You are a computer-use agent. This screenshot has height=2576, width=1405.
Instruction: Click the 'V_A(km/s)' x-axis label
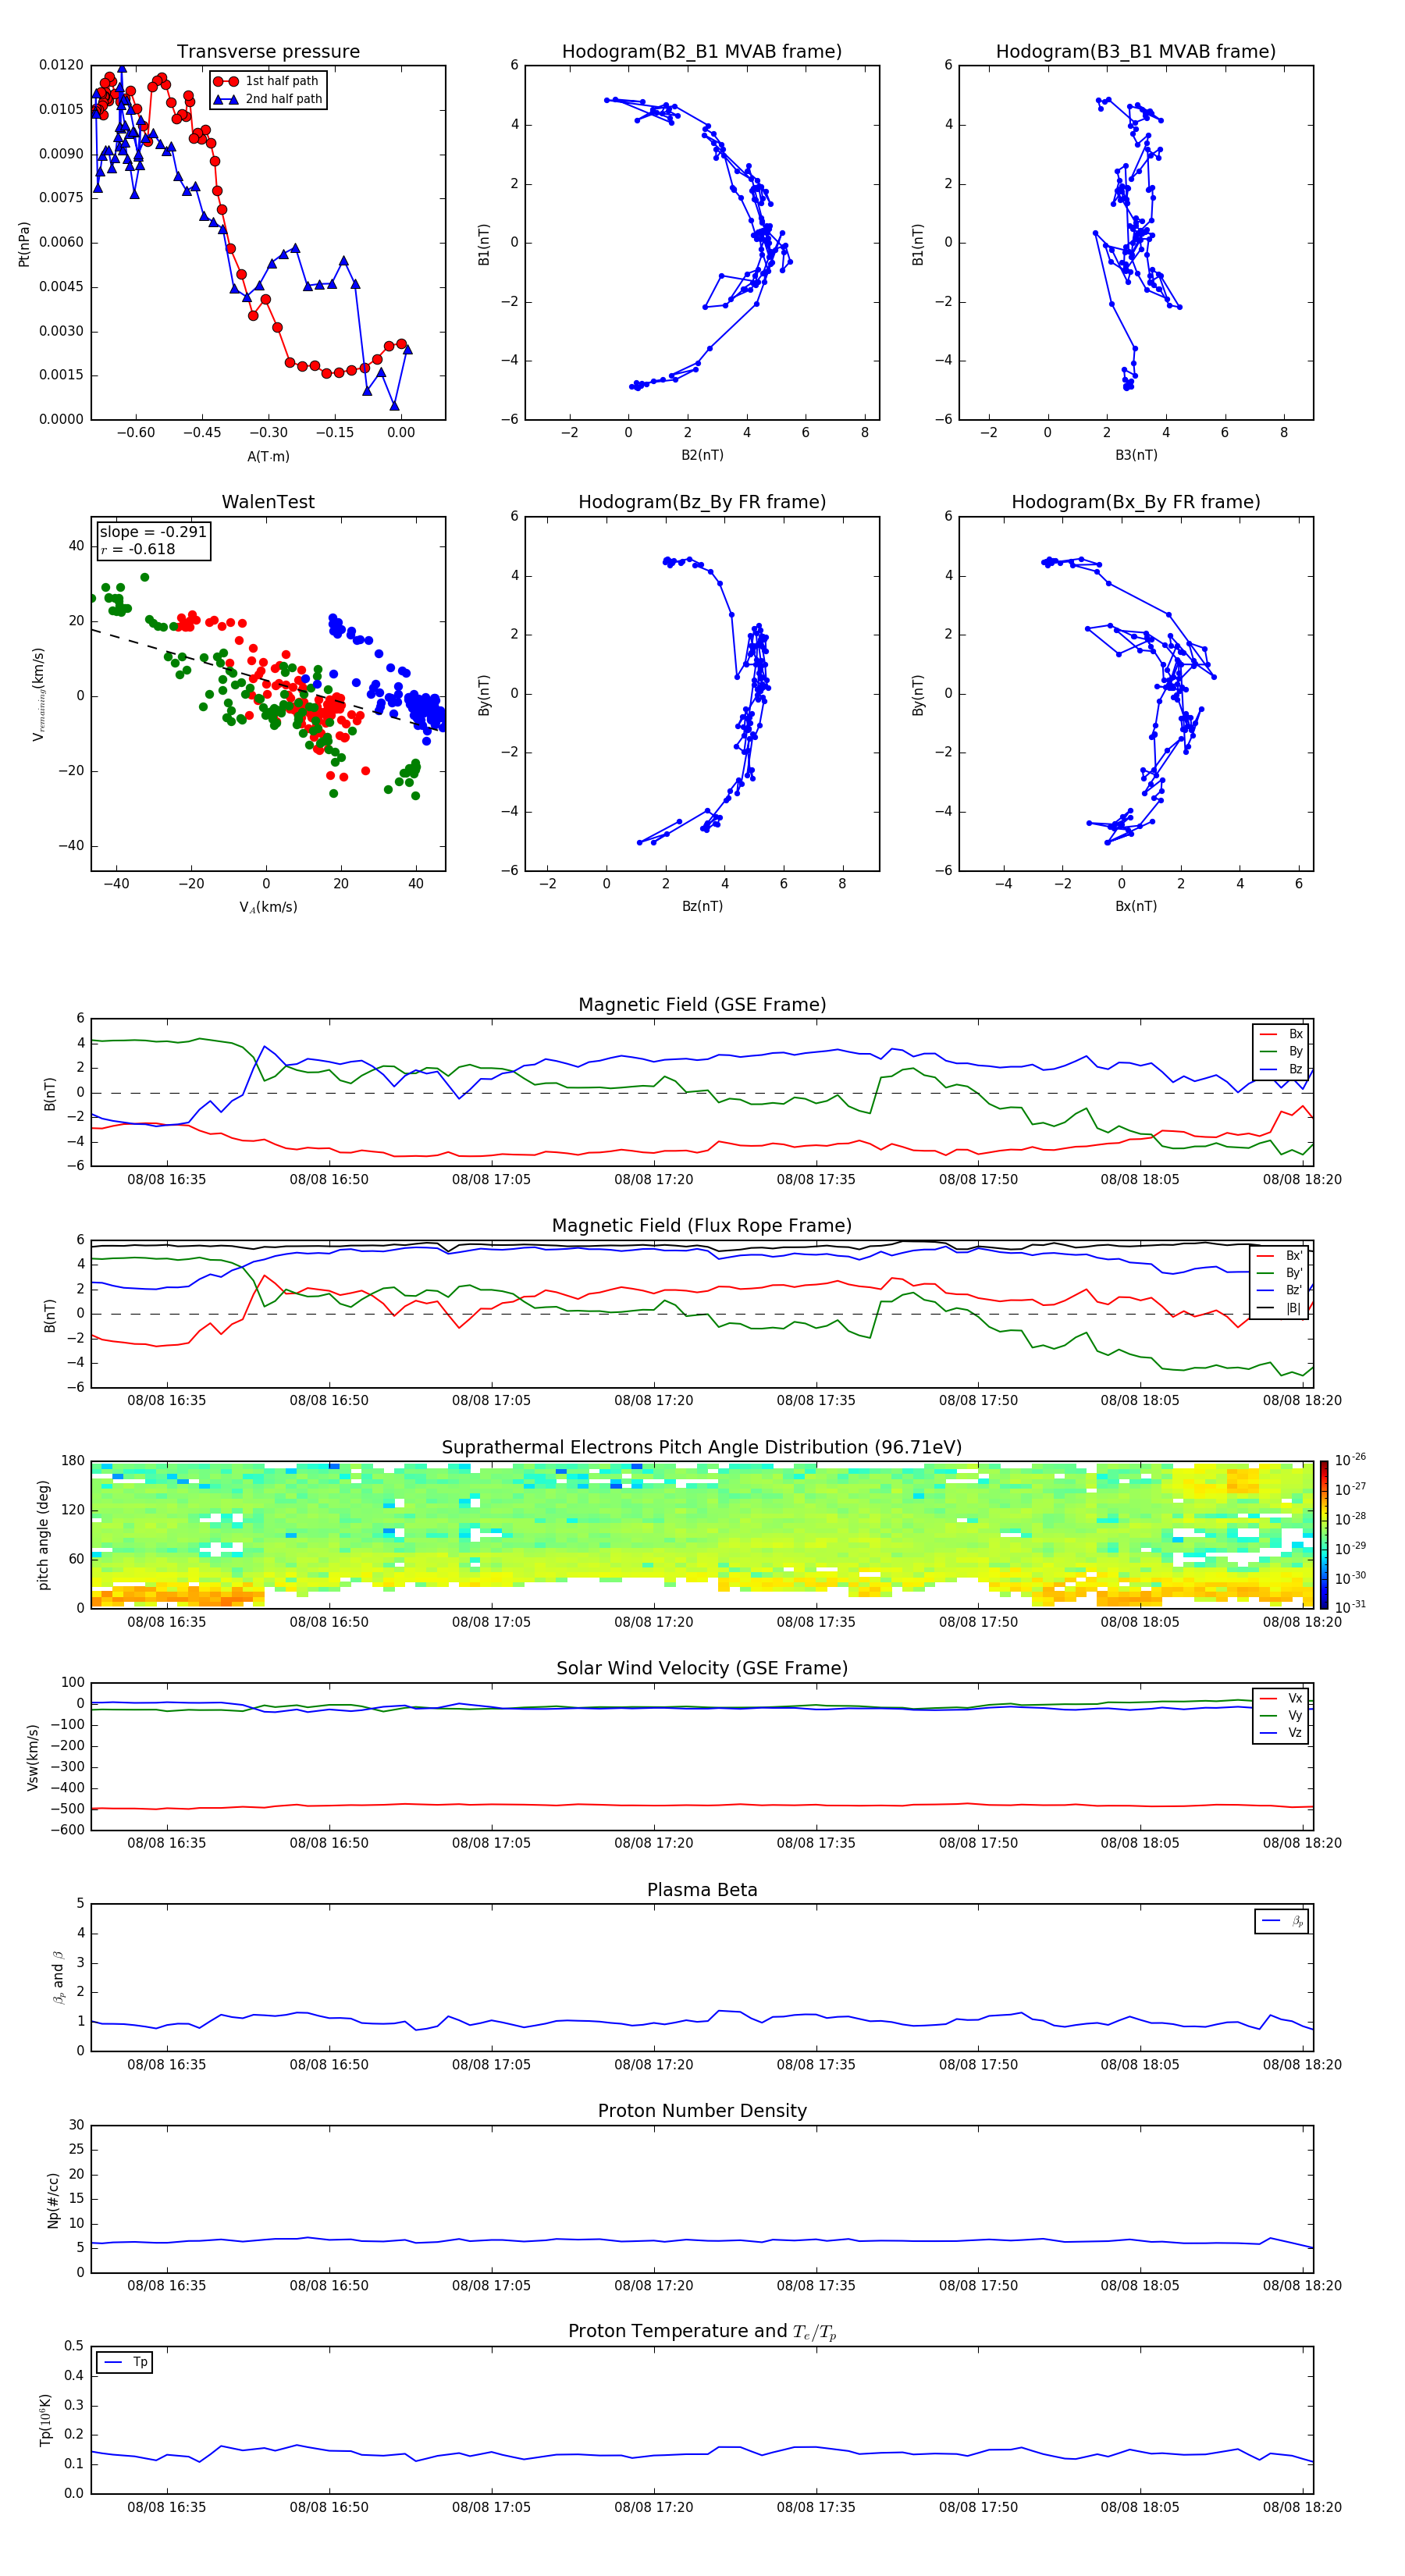click(268, 907)
